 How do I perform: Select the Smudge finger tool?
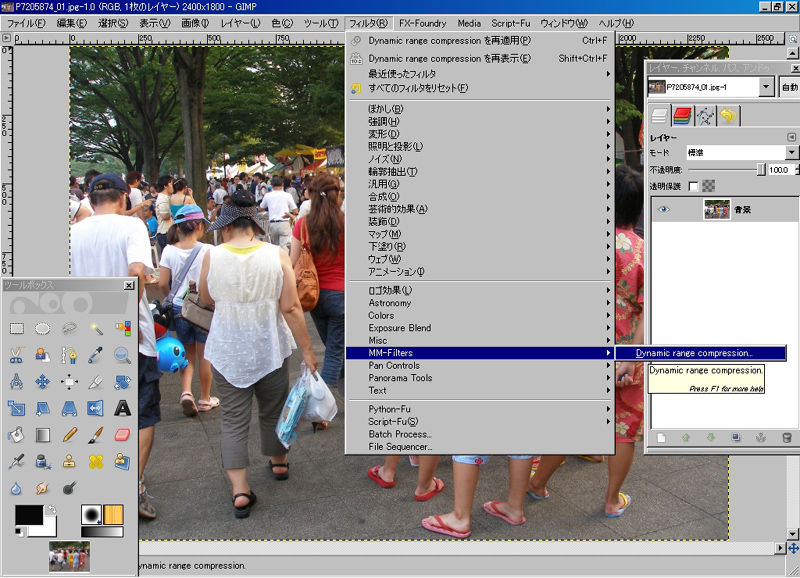pyautogui.click(x=43, y=488)
